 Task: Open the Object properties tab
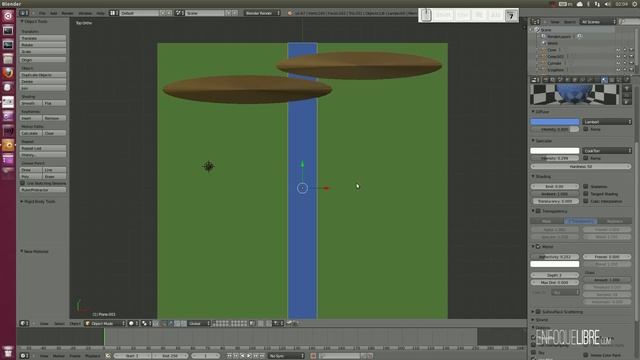click(574, 80)
